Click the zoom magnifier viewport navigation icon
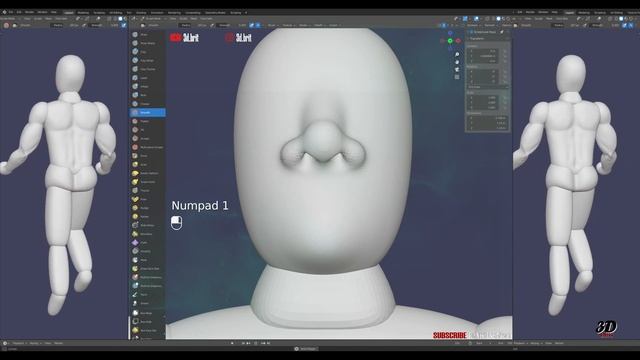 pos(457,55)
